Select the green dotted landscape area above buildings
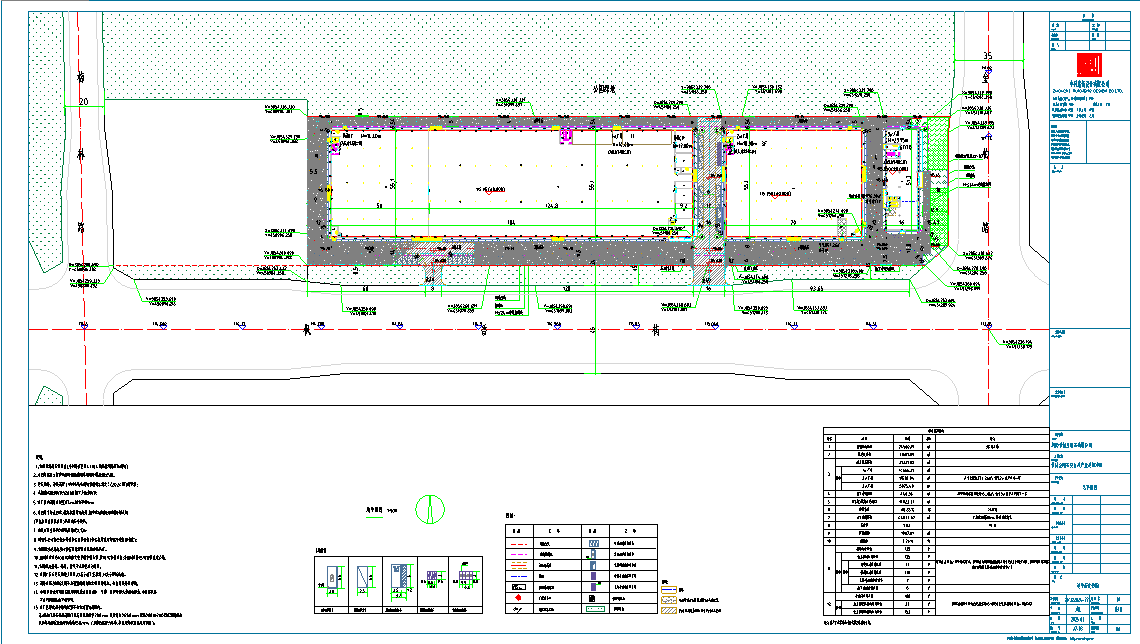 point(529,64)
